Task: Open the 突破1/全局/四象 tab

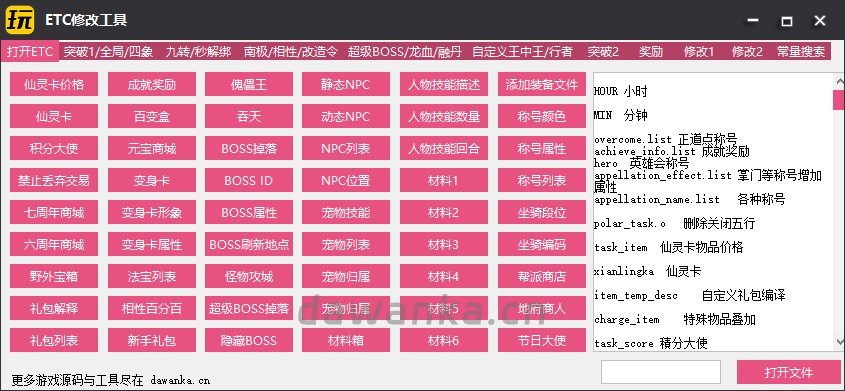Action: click(x=108, y=52)
